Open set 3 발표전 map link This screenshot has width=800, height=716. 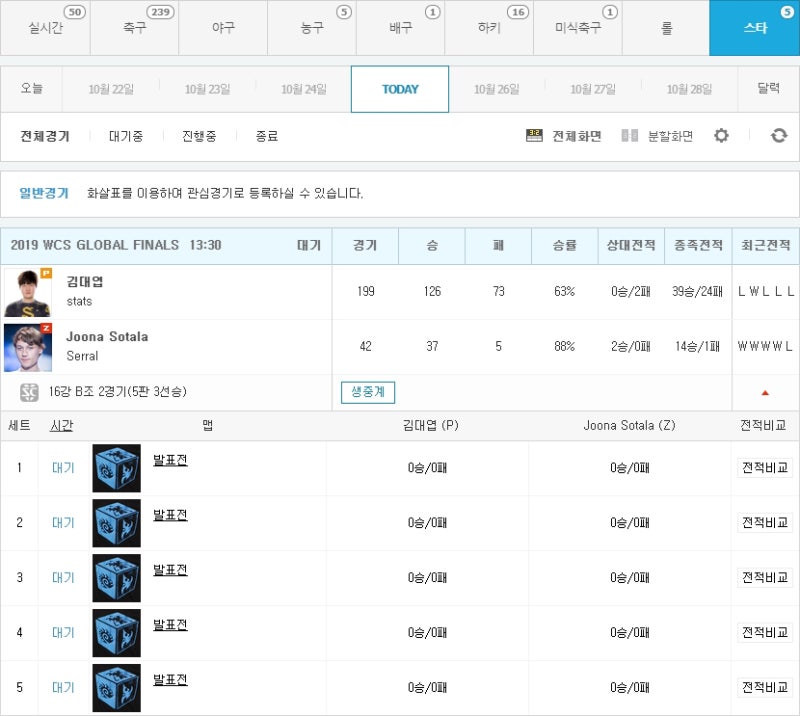click(x=170, y=570)
